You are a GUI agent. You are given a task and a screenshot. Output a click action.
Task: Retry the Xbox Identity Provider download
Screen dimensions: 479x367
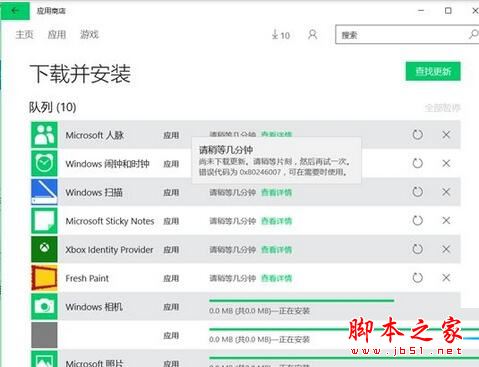417,249
